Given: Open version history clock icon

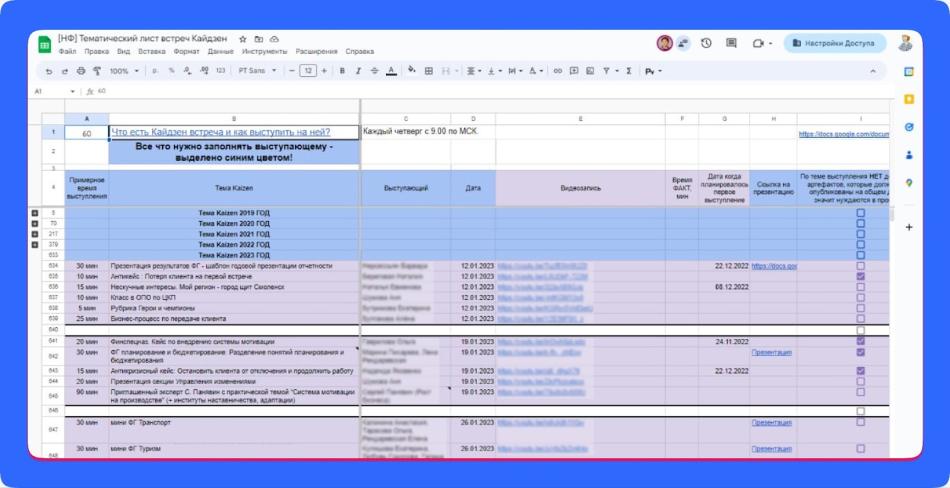Looking at the screenshot, I should click(706, 43).
